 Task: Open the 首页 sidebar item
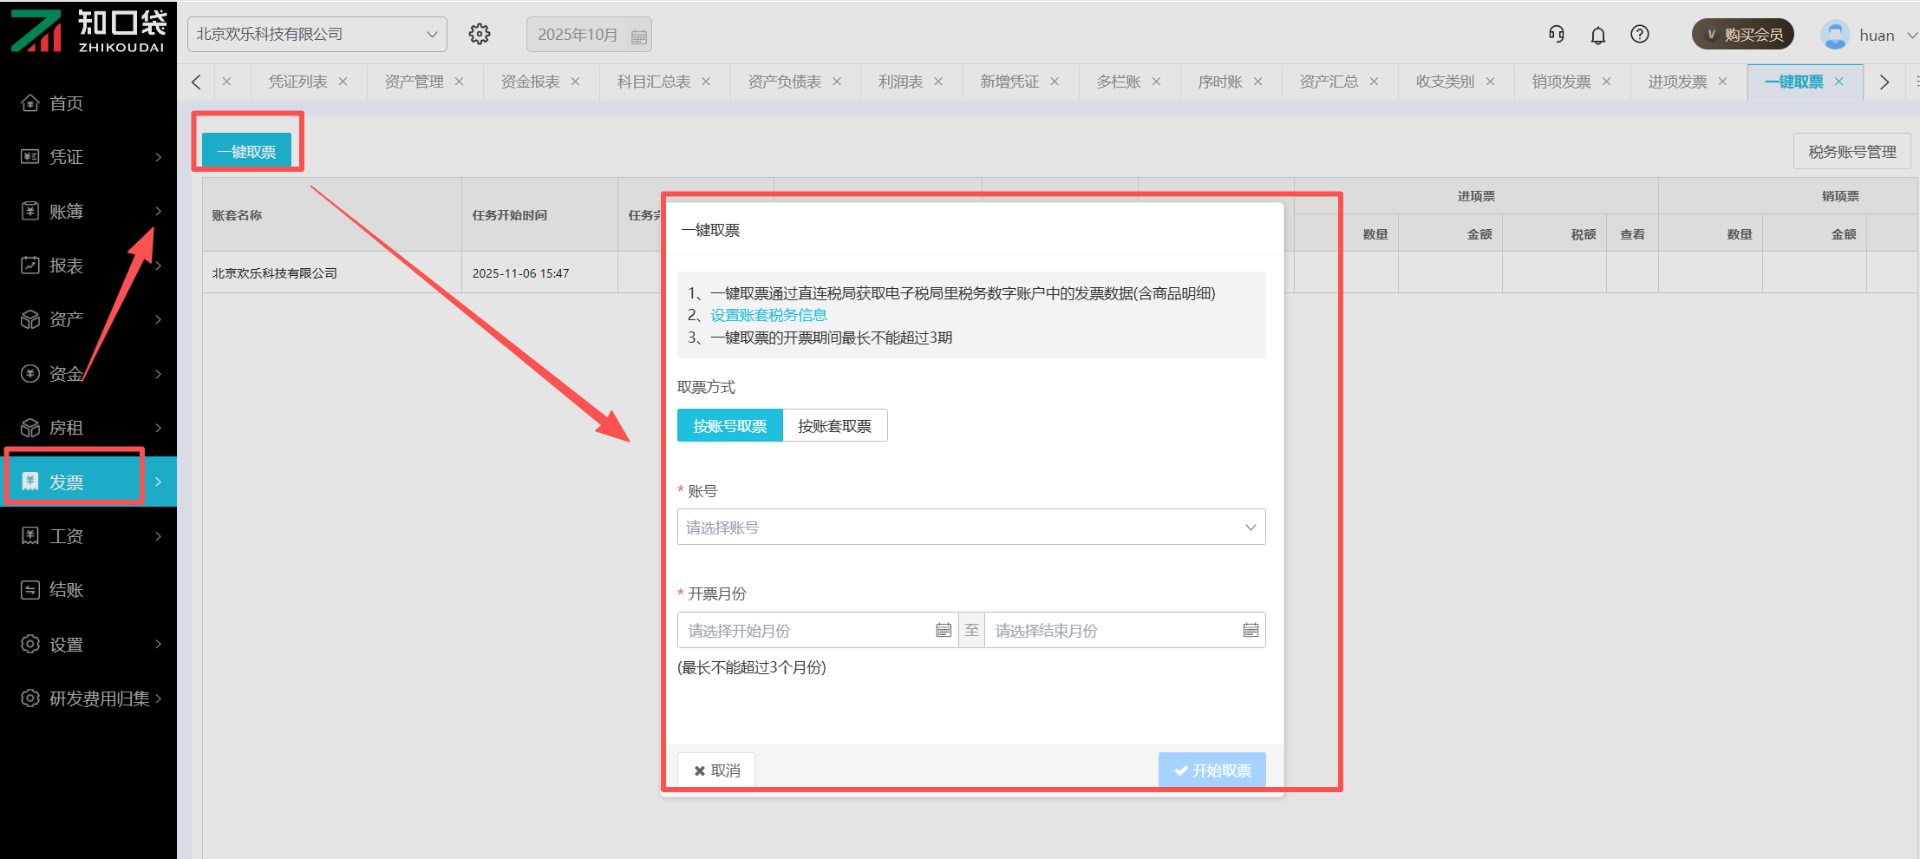[x=66, y=103]
